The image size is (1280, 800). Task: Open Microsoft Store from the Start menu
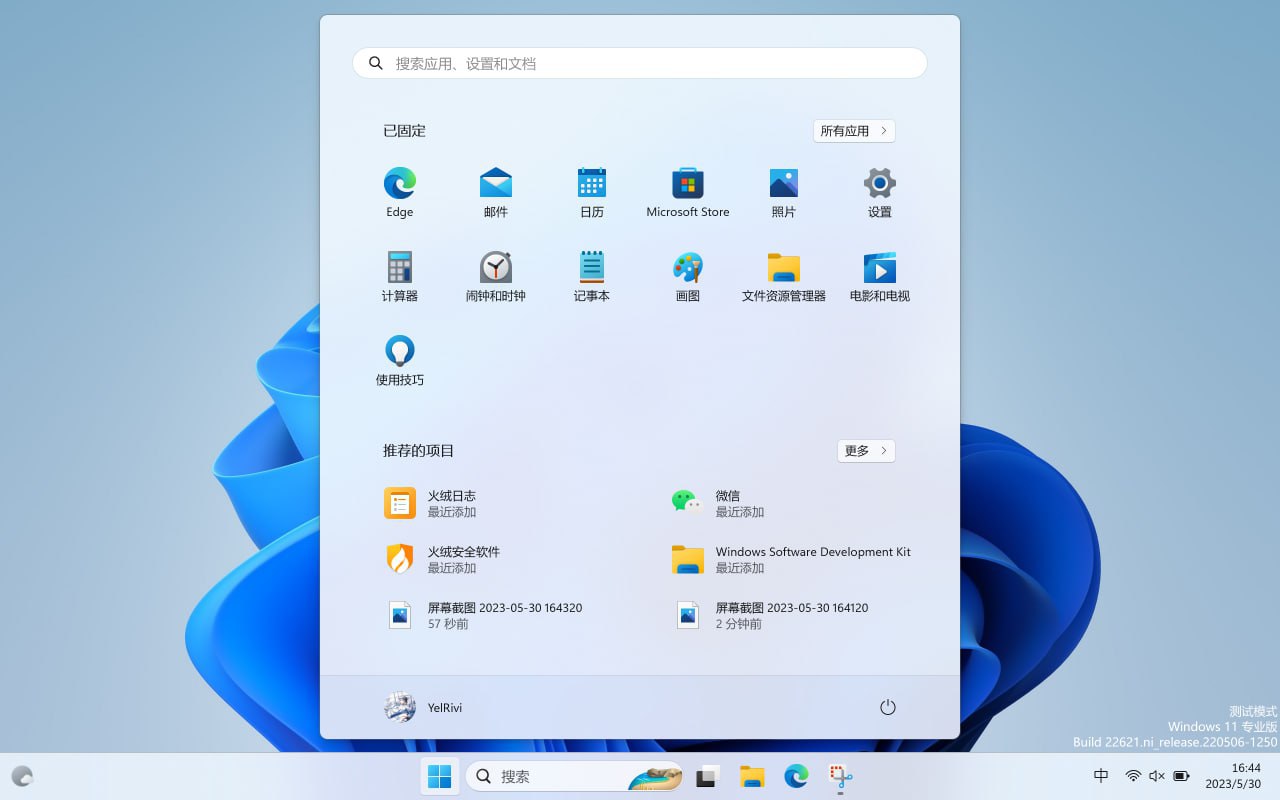pos(687,191)
